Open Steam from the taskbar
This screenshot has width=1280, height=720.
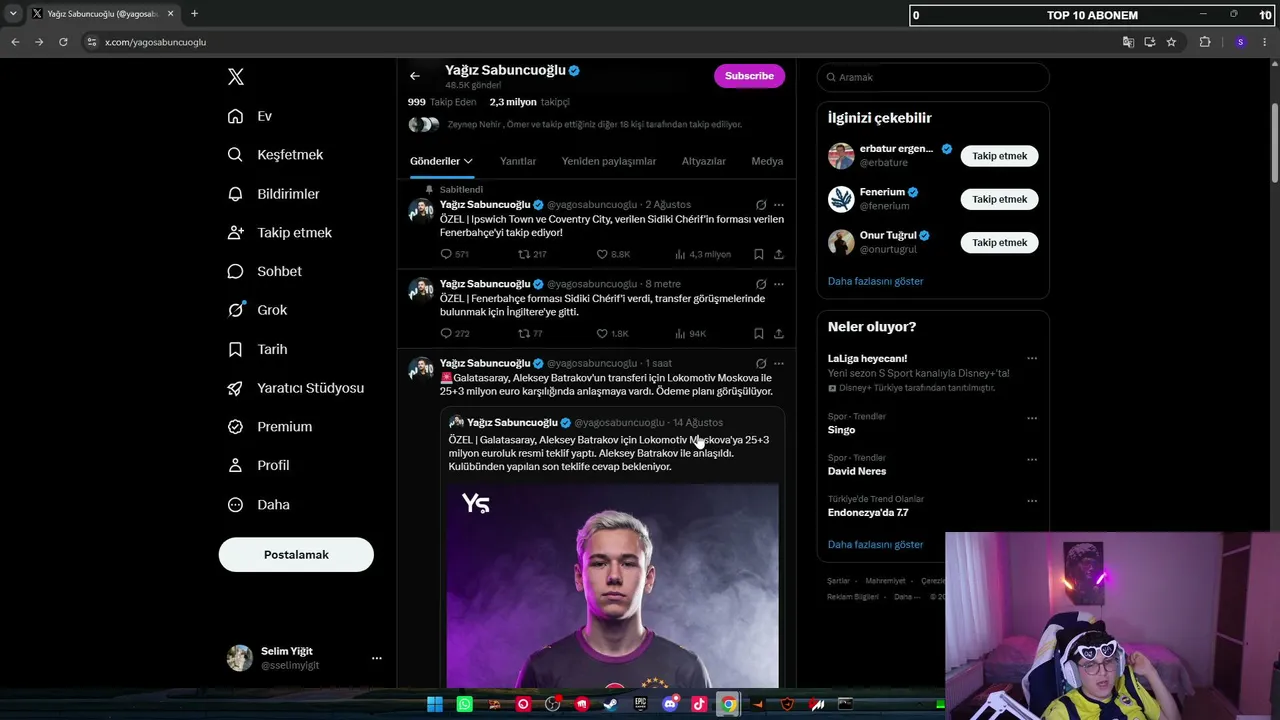(611, 704)
